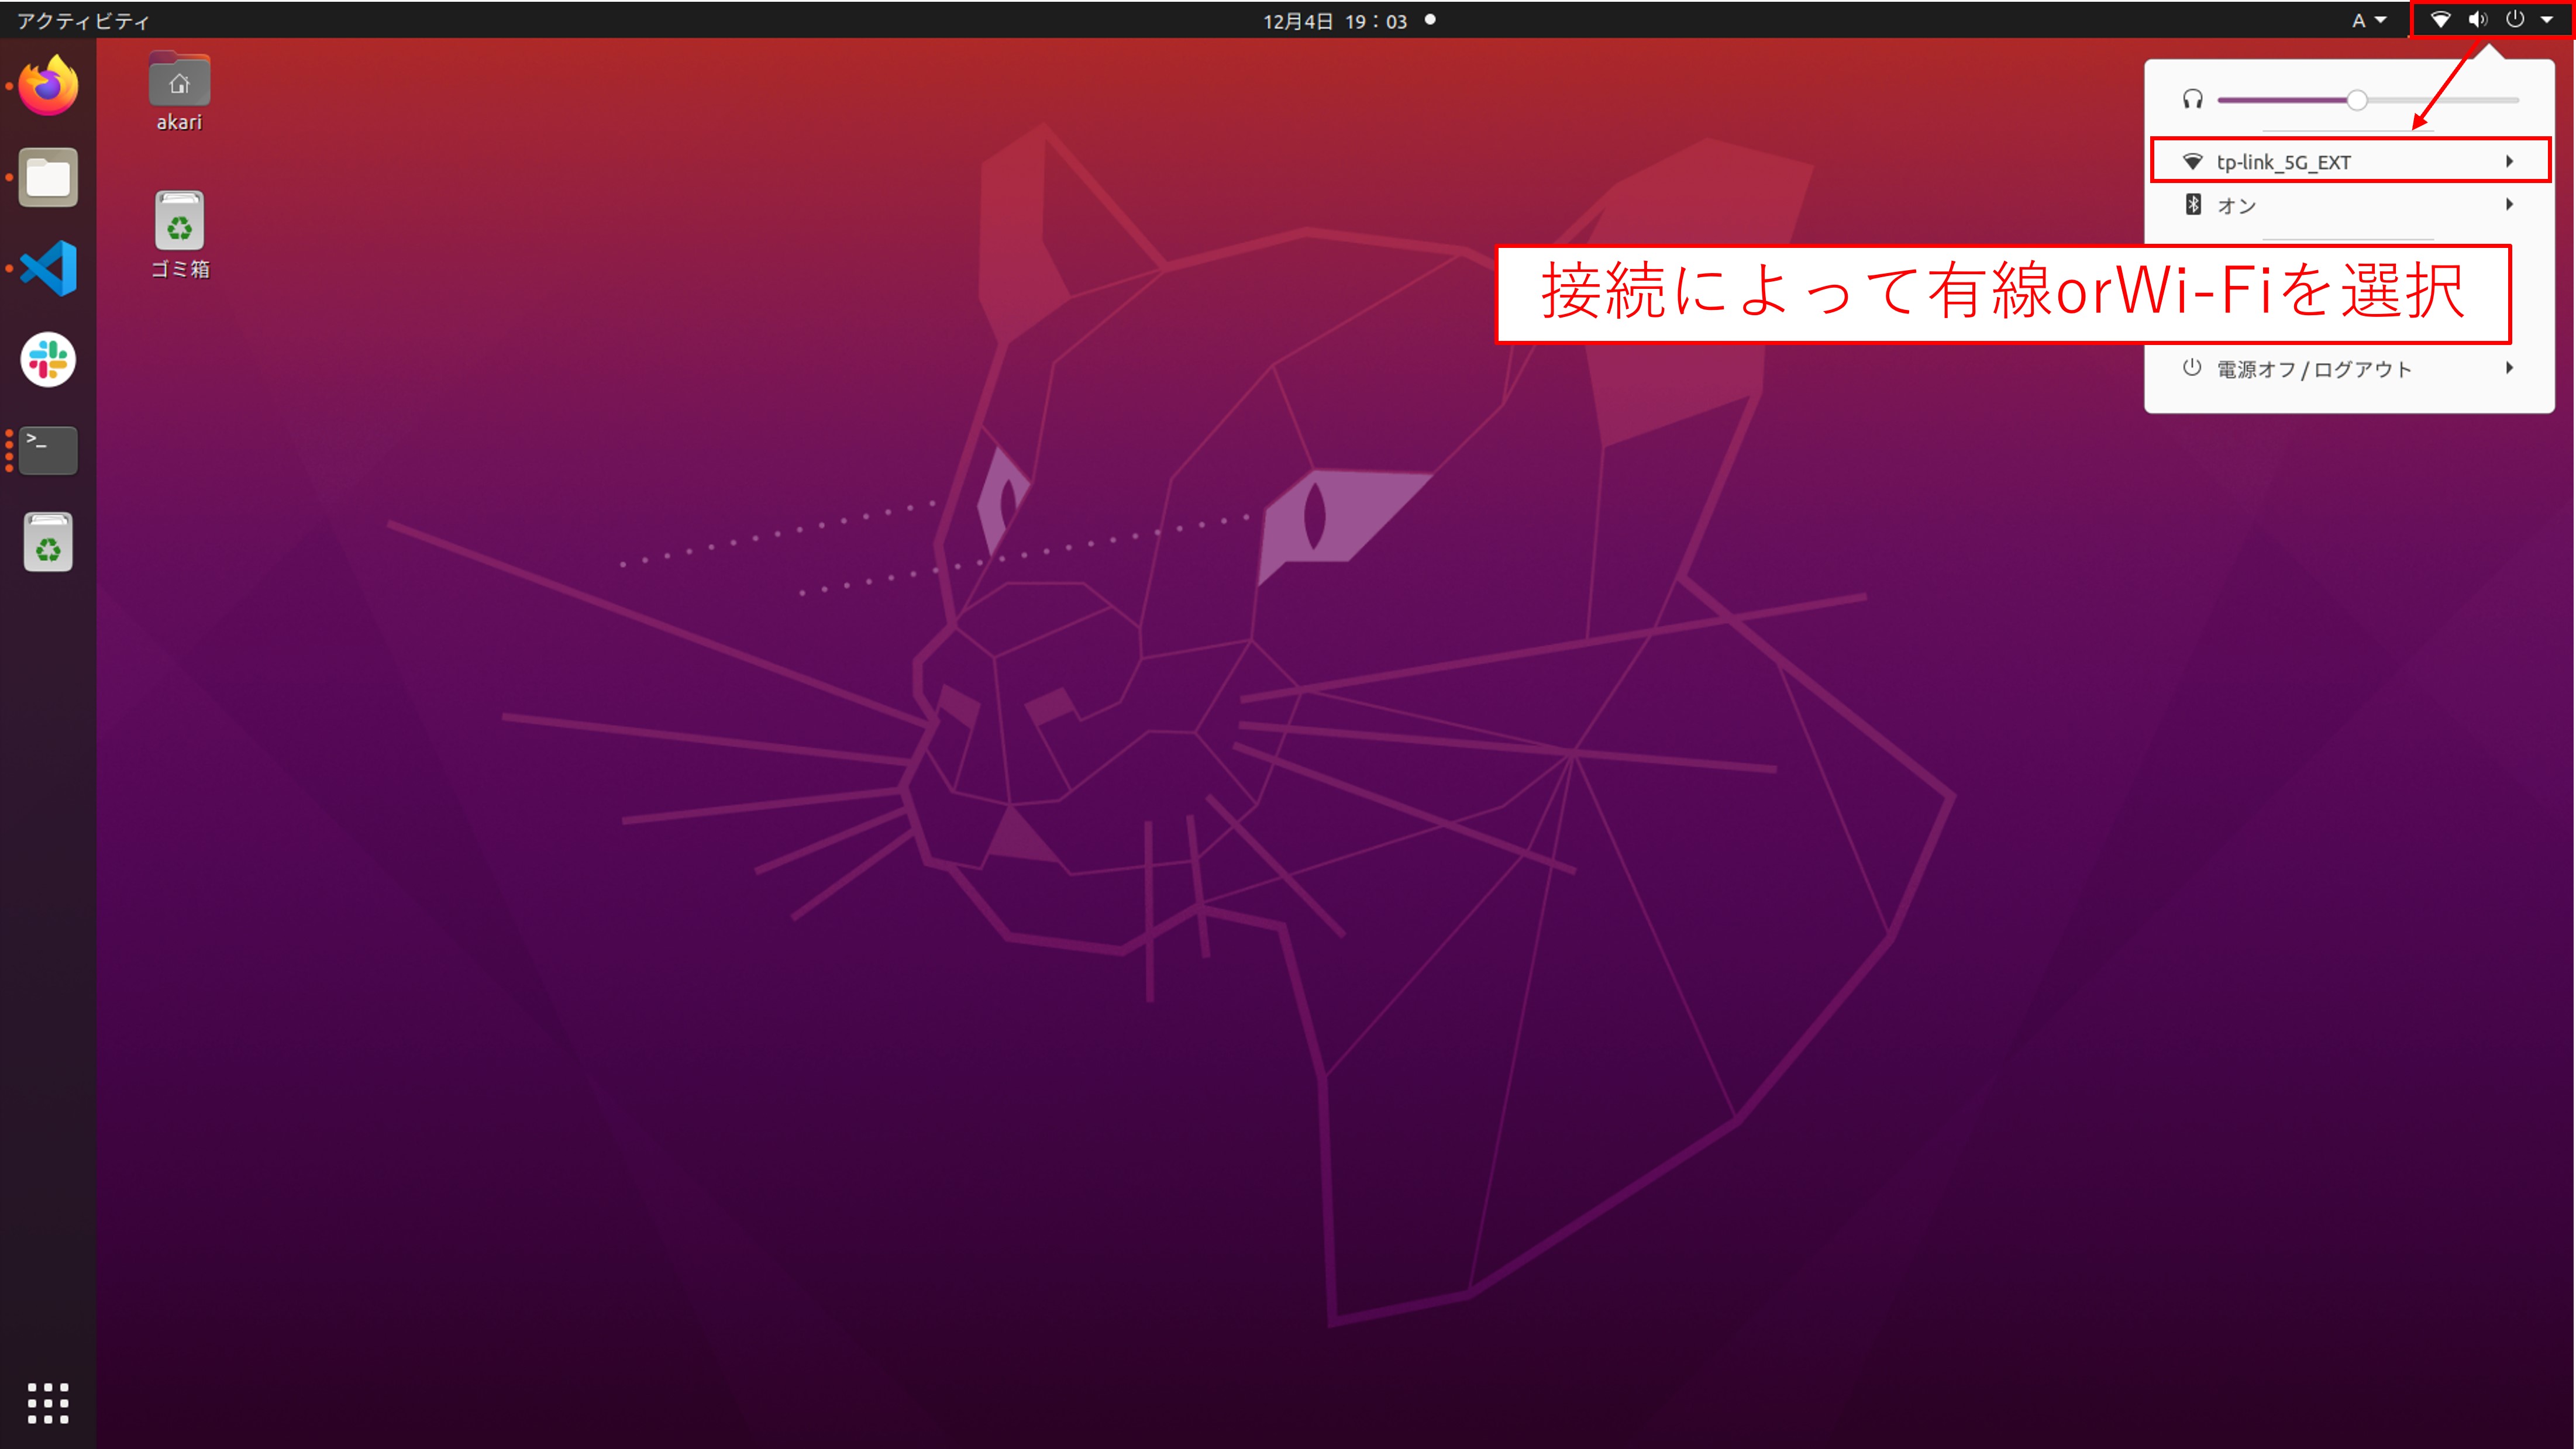Open the Terminal dock icon
2576x1449 pixels.
pyautogui.click(x=48, y=450)
